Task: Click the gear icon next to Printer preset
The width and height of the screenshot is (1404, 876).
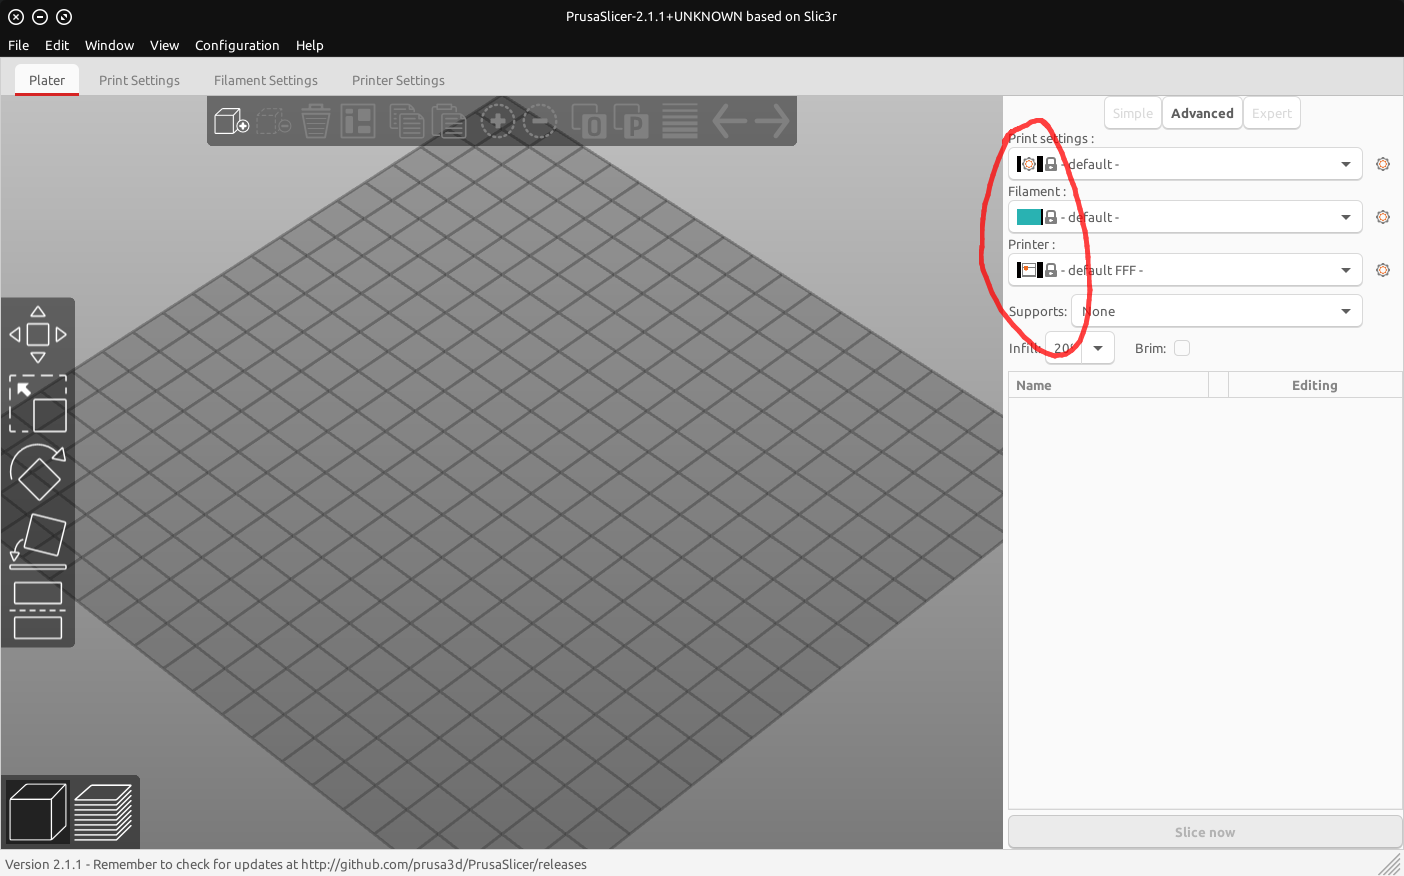Action: point(1383,270)
